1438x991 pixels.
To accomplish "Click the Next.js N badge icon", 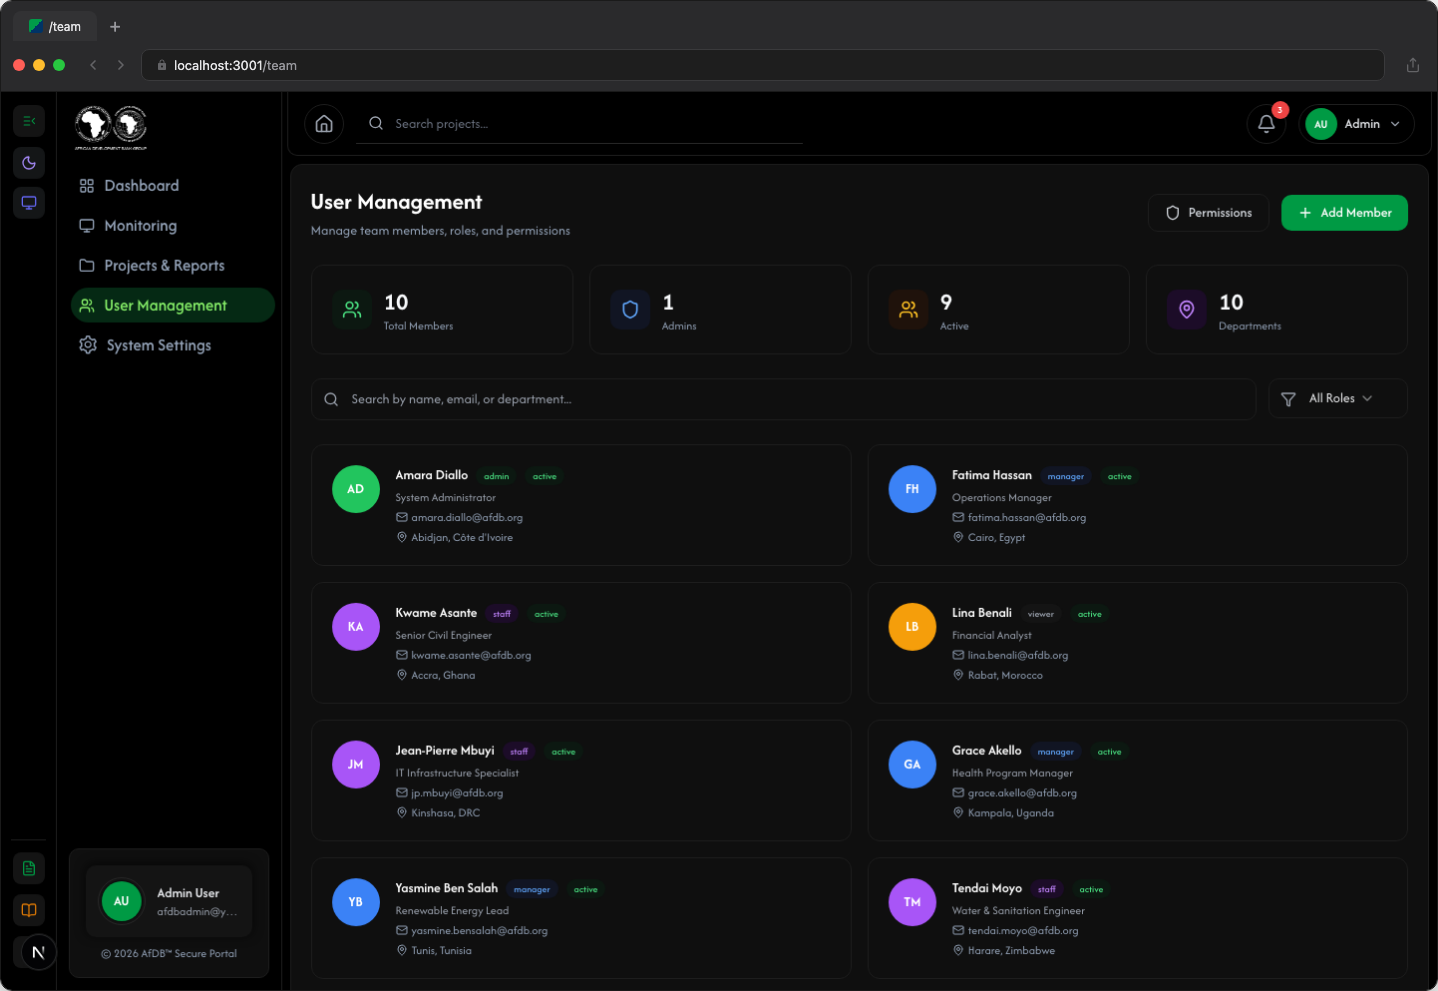I will 39,952.
